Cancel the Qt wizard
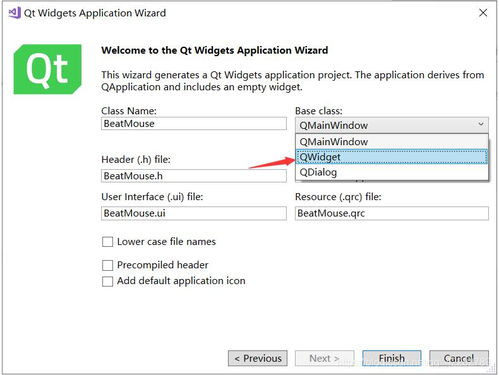The height and width of the screenshot is (375, 499). tap(459, 358)
